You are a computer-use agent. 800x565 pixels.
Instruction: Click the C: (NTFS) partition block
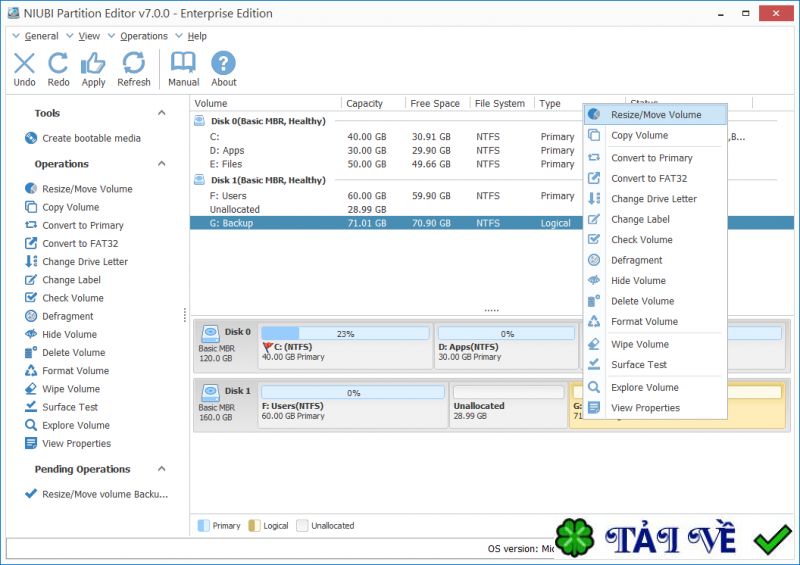344,343
